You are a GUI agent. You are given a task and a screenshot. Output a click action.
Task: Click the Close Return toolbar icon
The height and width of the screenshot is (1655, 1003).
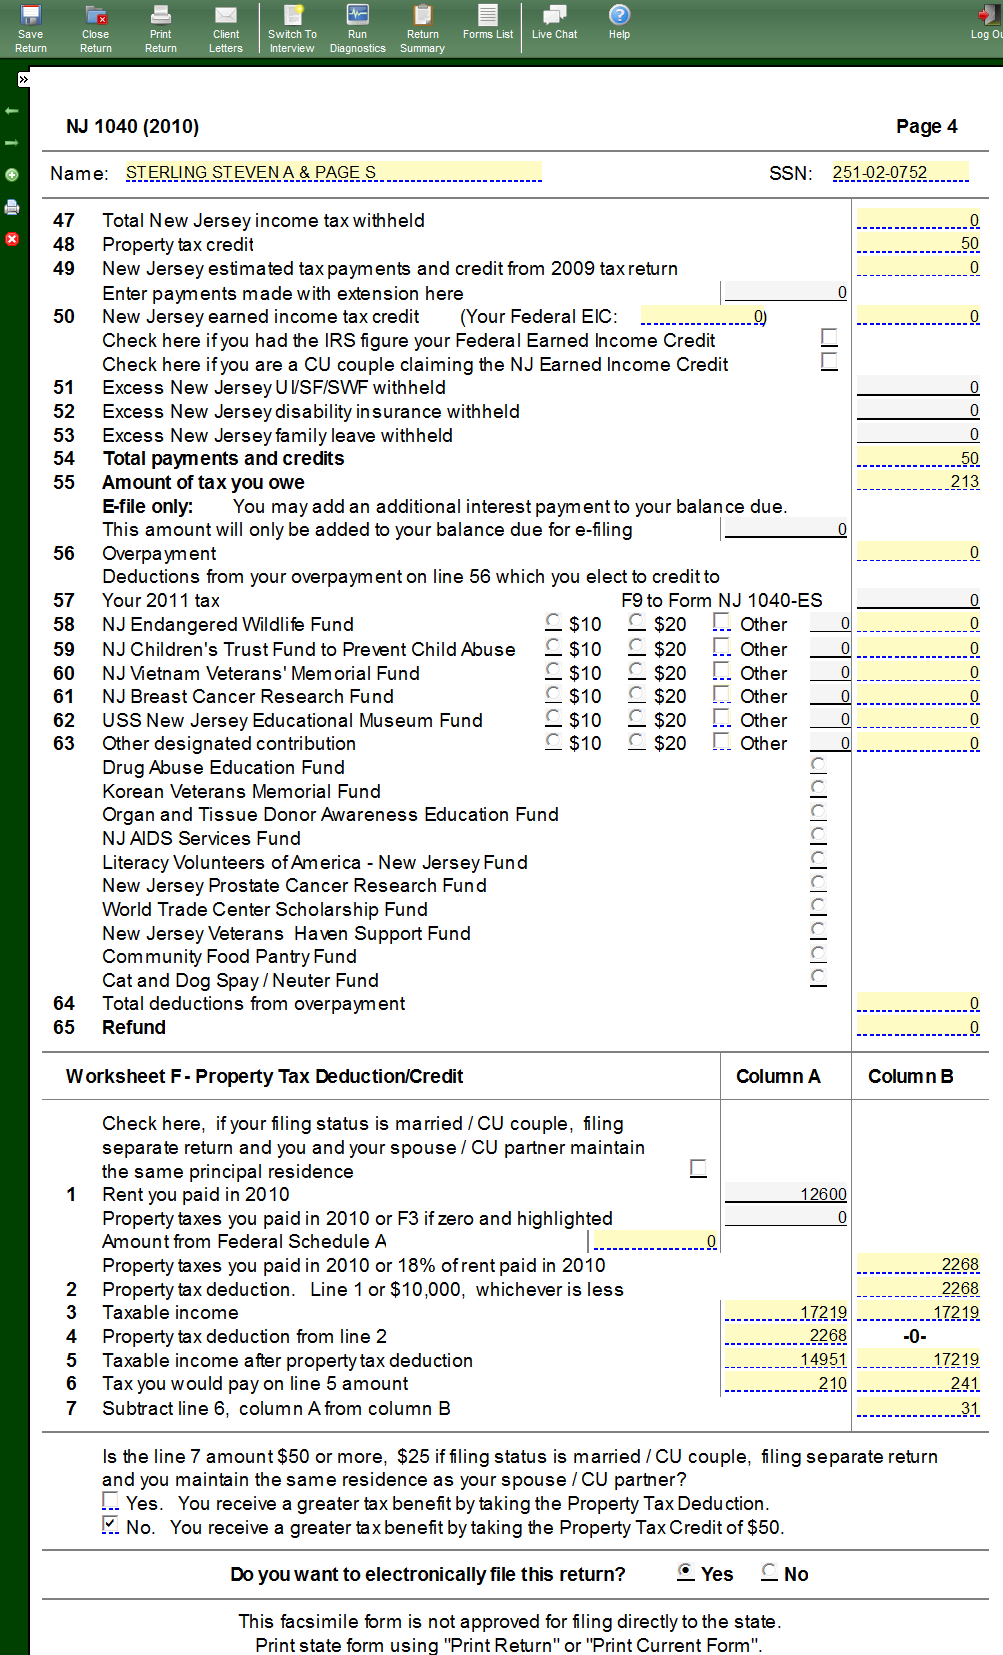(x=96, y=28)
